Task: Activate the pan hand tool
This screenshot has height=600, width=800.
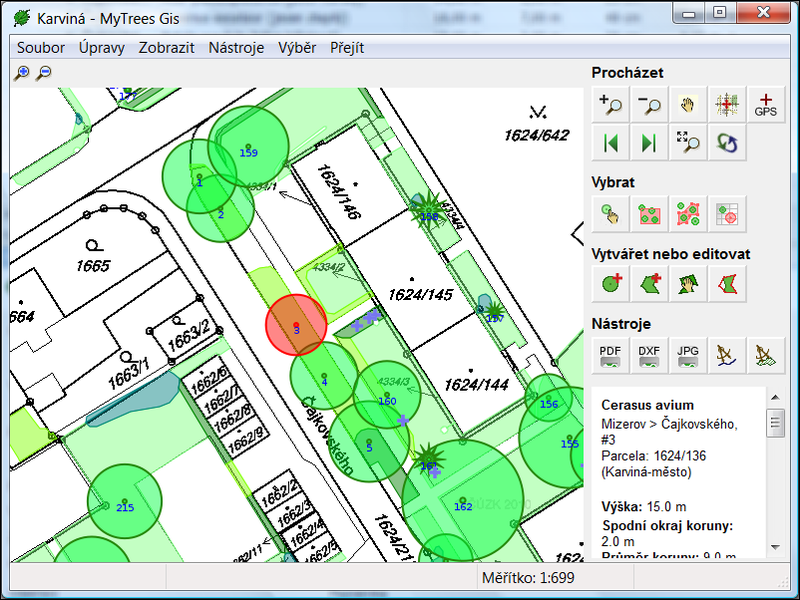Action: click(688, 105)
